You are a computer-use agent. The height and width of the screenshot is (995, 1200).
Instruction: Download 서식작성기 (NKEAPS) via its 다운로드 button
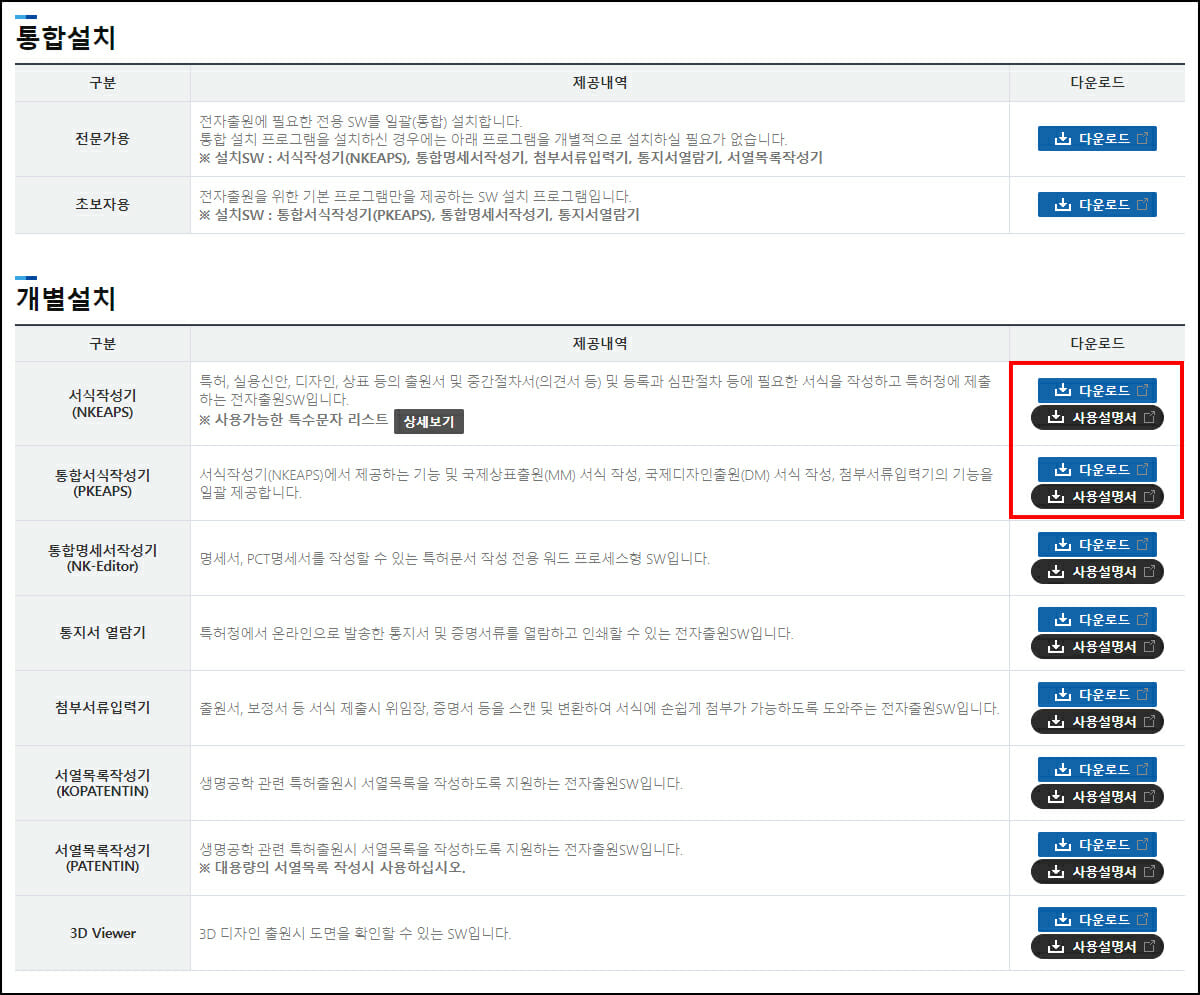[x=1097, y=390]
